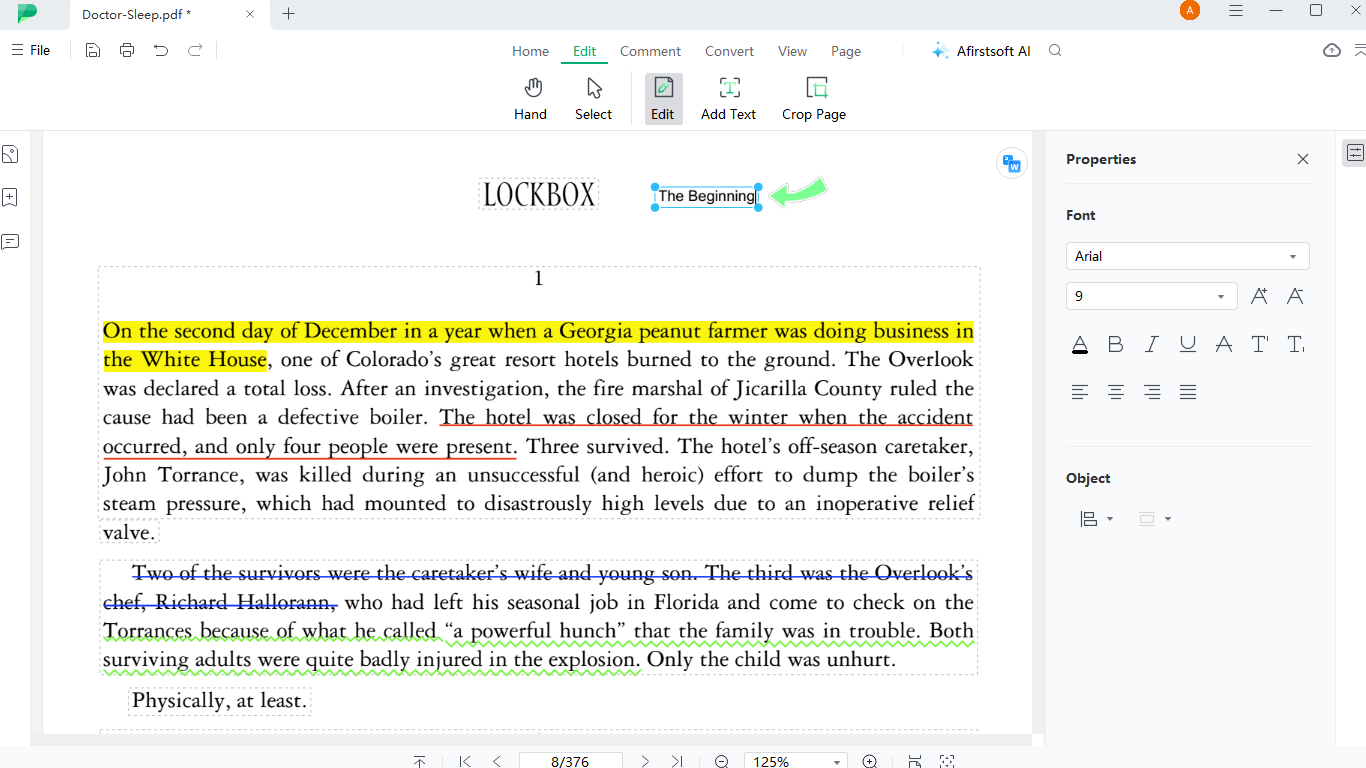This screenshot has height=768, width=1366.
Task: Open the 125% zoom level dropdown
Action: [796, 761]
